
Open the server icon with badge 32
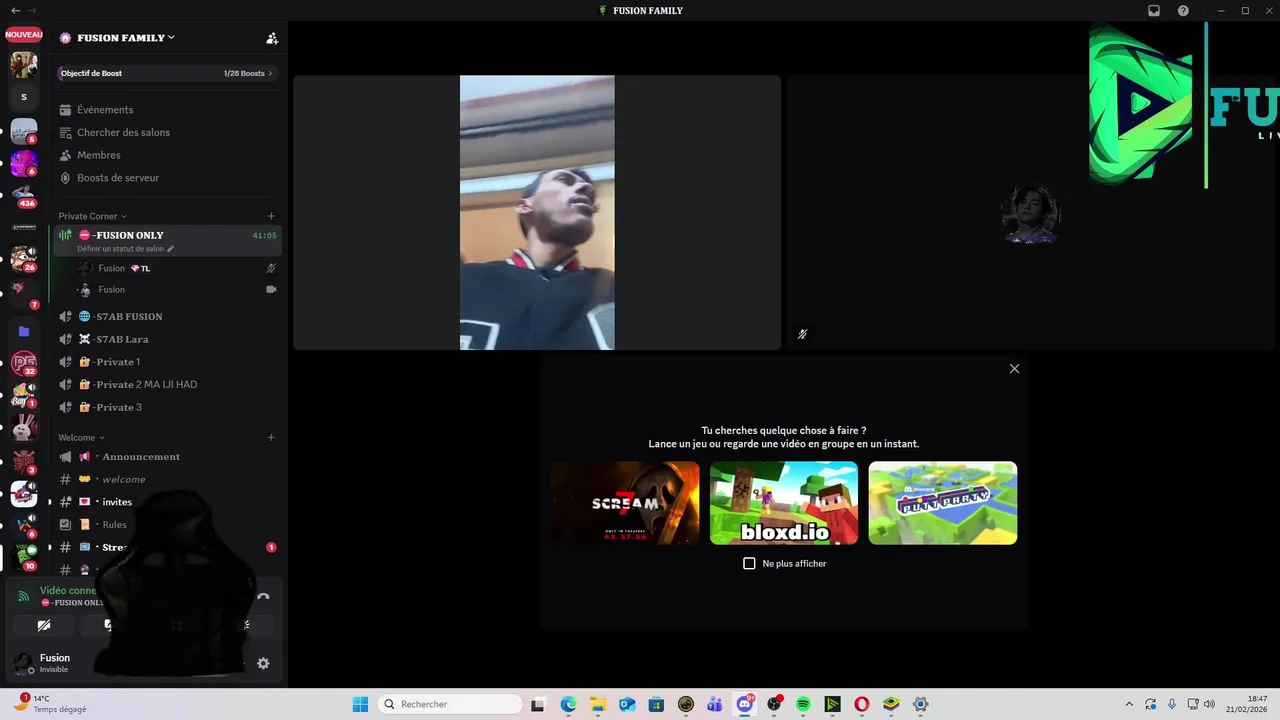[x=24, y=363]
